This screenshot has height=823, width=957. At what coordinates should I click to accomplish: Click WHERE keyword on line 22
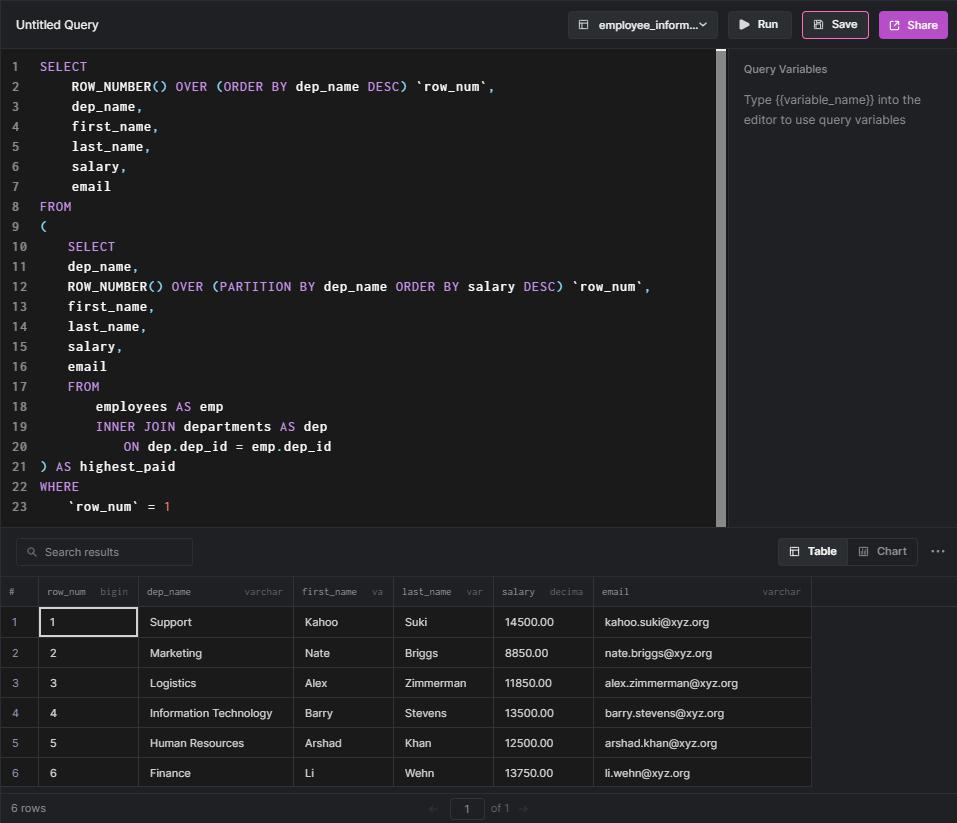tap(59, 487)
